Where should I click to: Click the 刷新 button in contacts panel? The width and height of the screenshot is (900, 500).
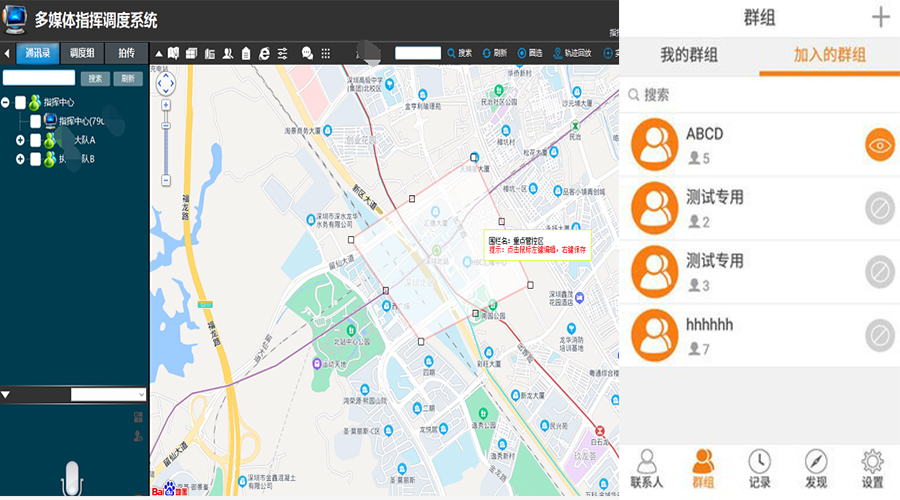click(x=126, y=78)
